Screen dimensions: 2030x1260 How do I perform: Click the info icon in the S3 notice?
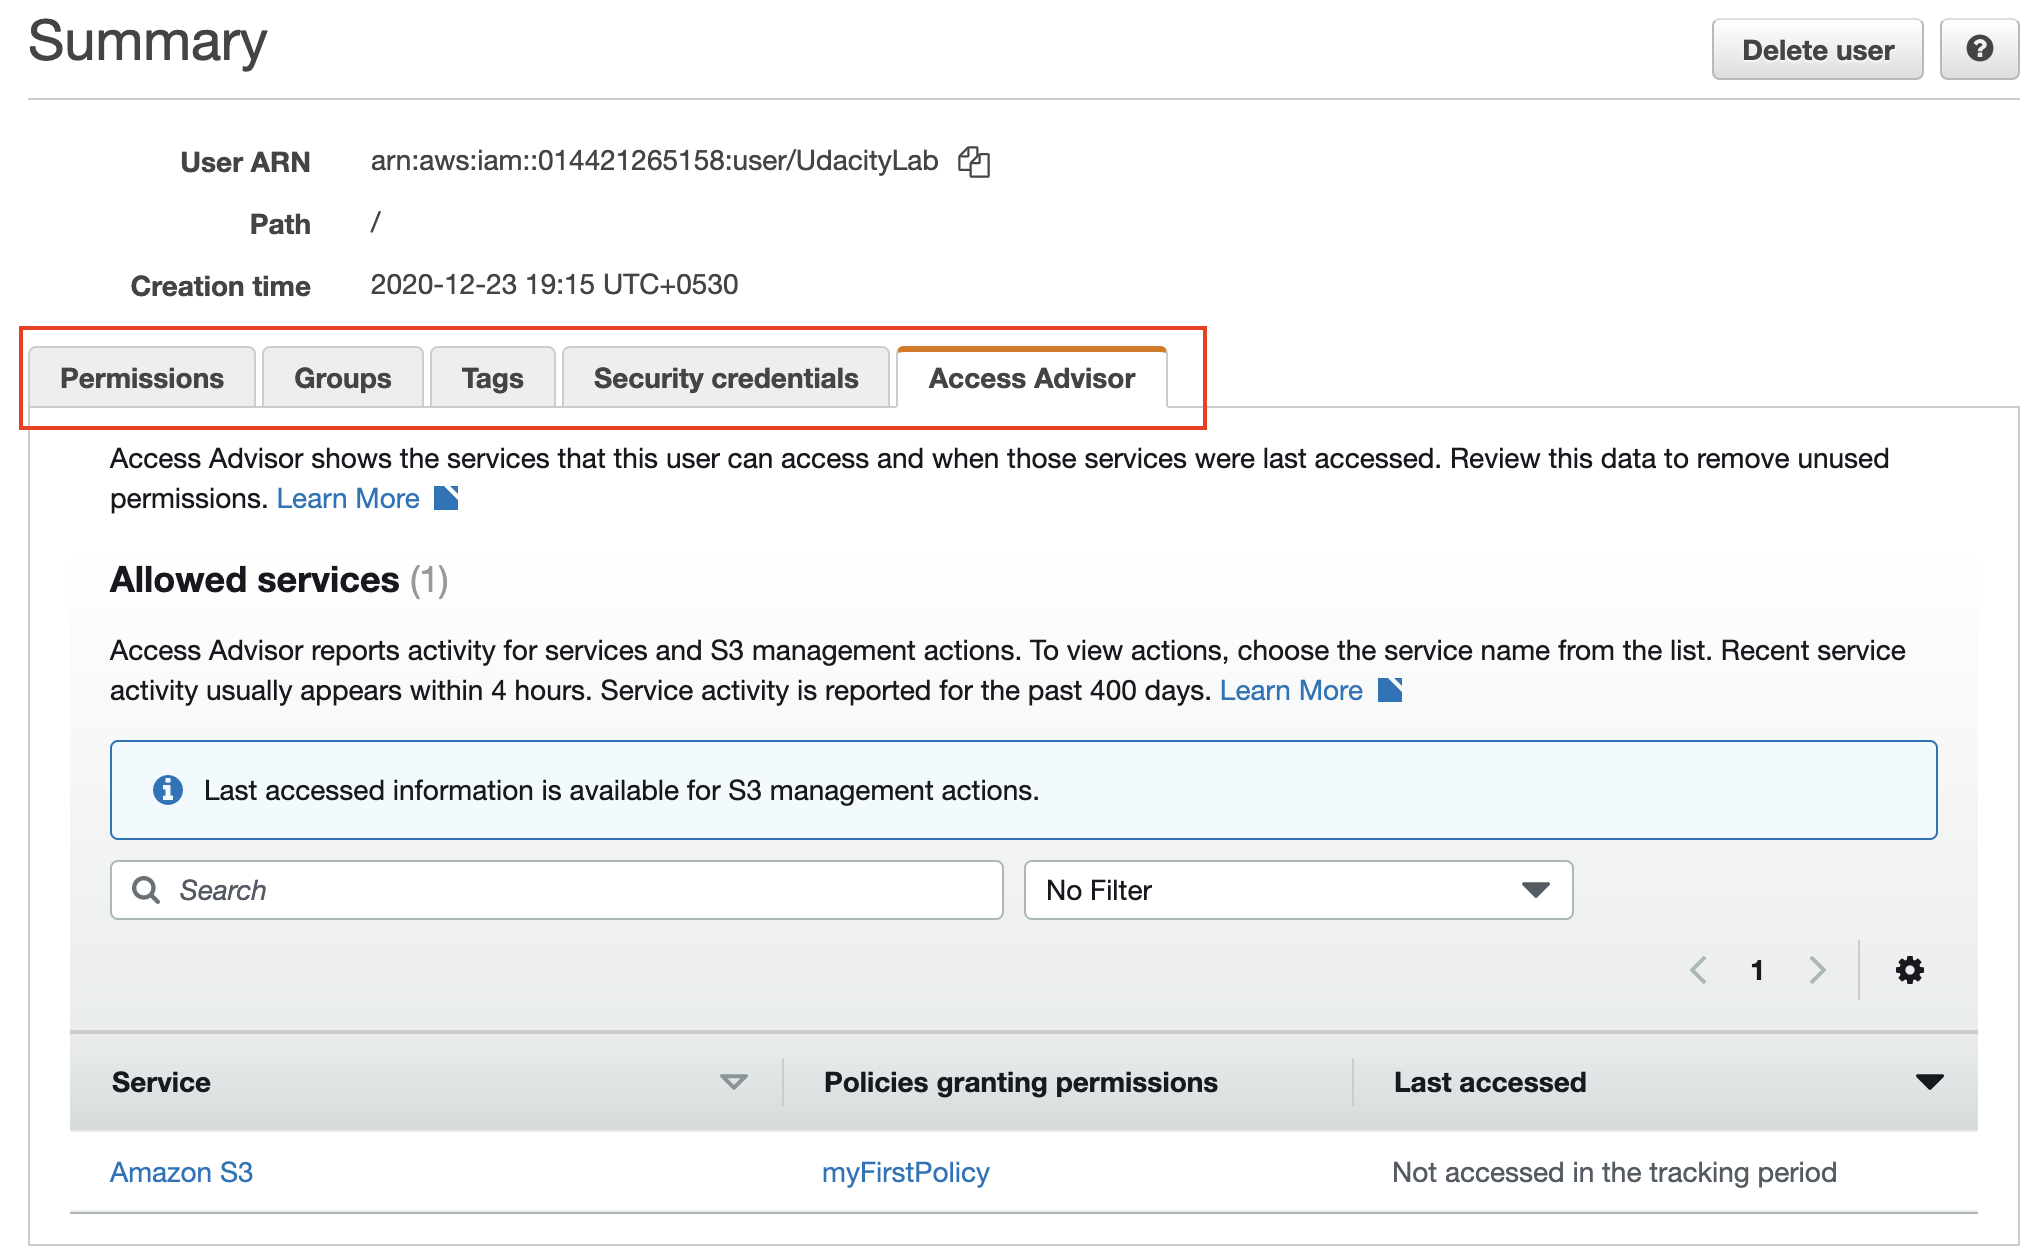[167, 790]
